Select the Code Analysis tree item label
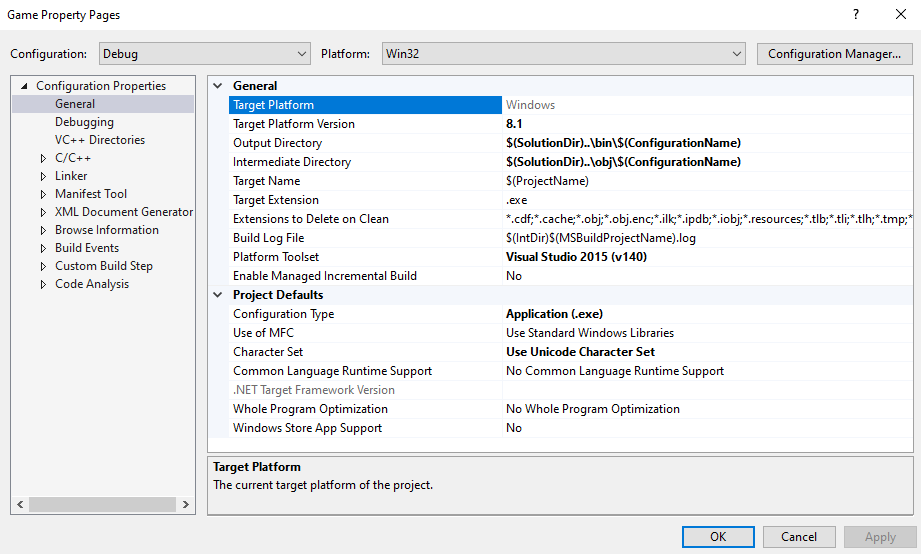The image size is (921, 554). tap(92, 284)
